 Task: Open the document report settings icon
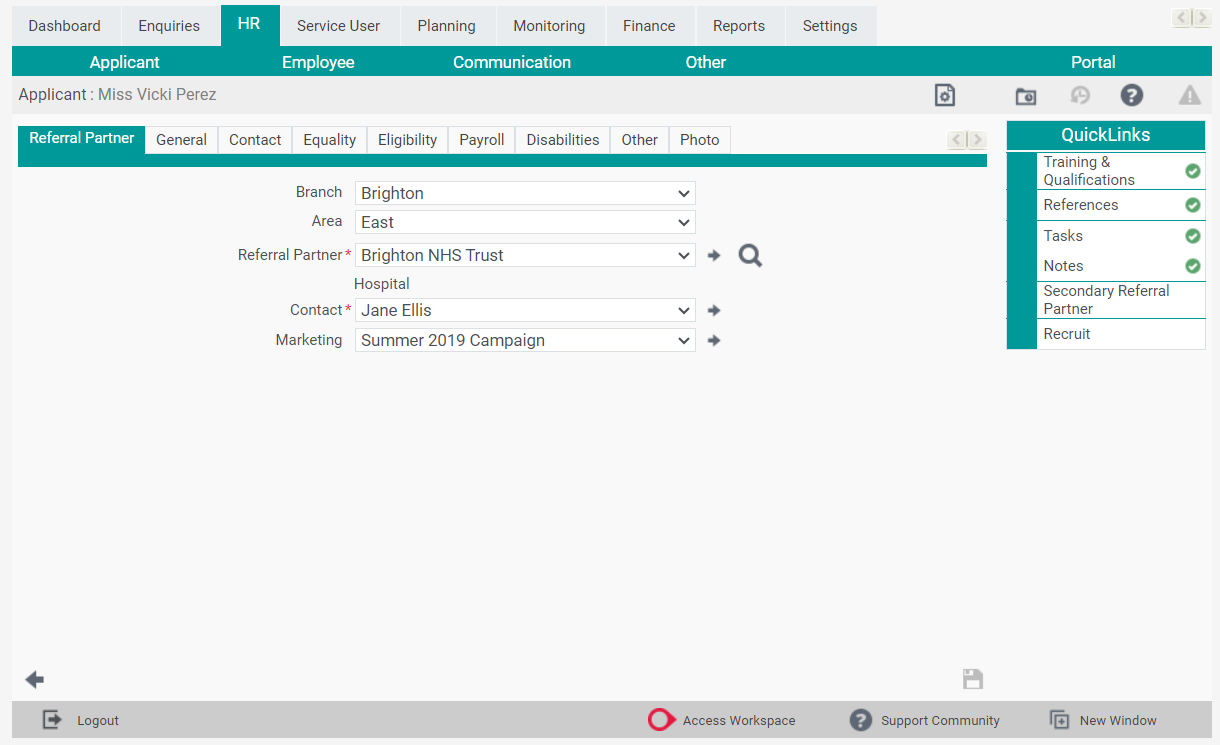pos(944,94)
